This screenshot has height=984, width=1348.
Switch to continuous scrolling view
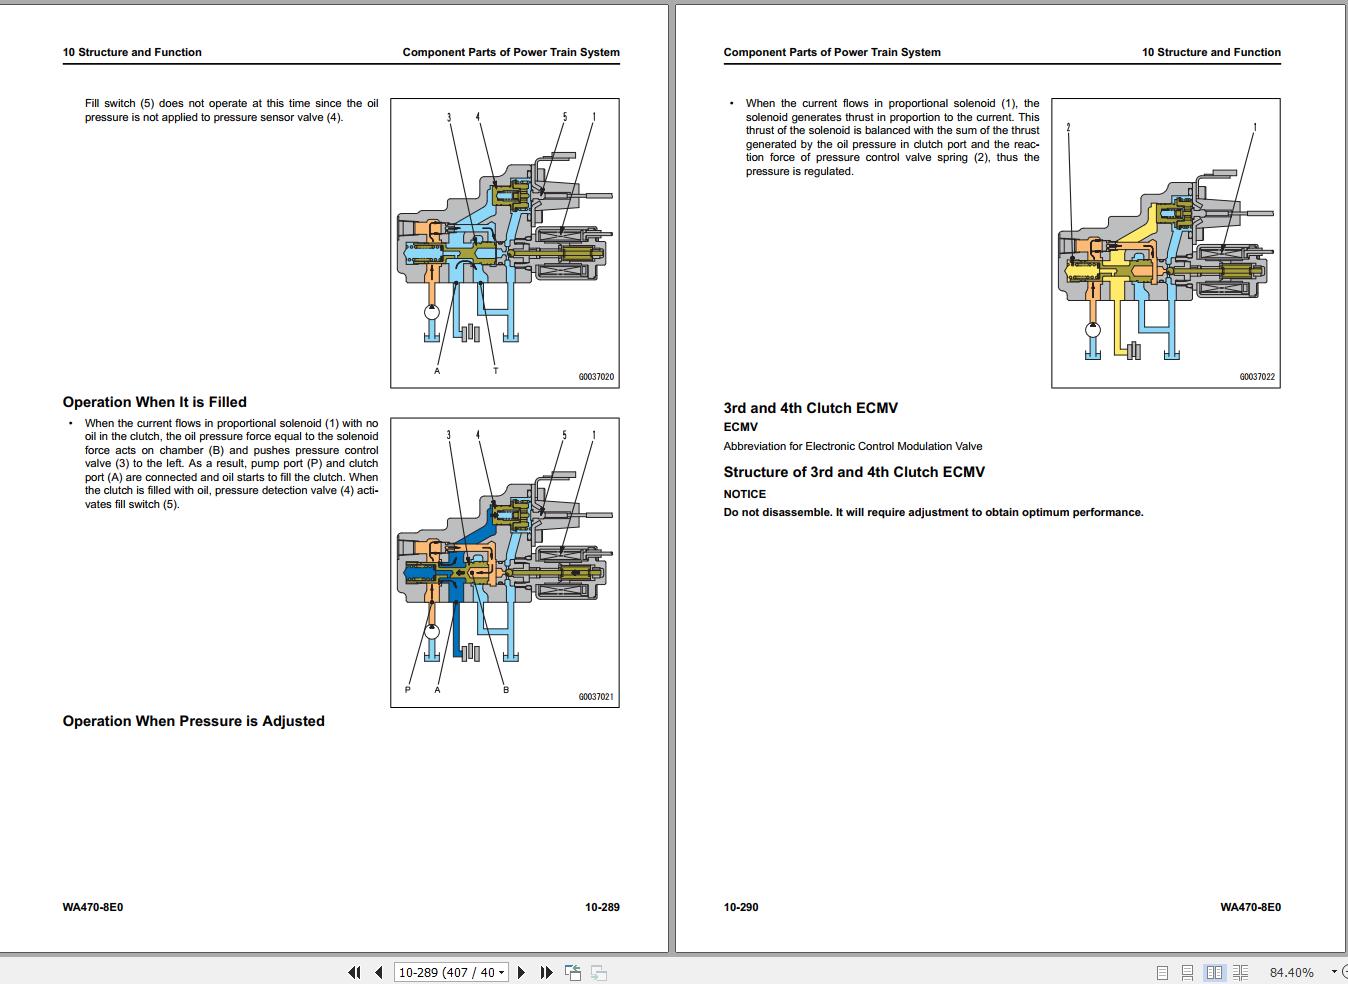tap(1188, 972)
